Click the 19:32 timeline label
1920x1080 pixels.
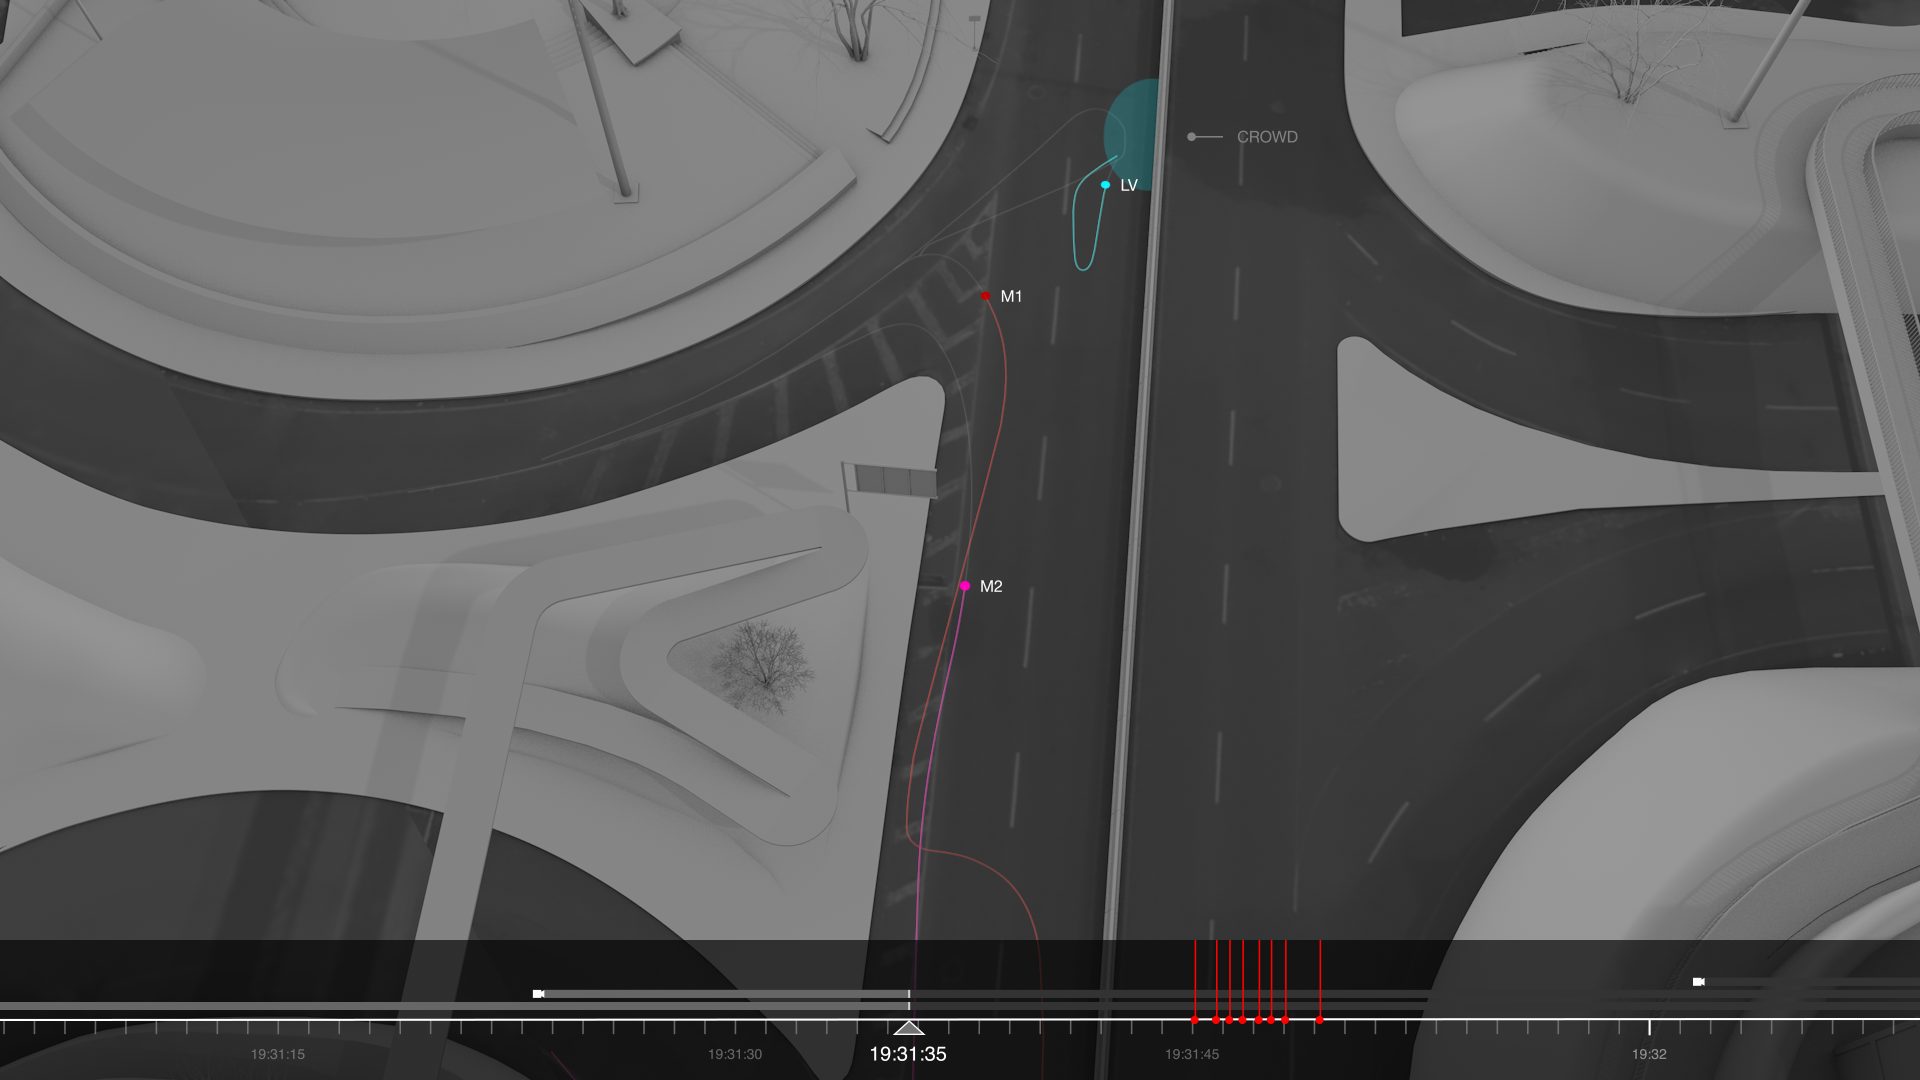tap(1649, 1054)
